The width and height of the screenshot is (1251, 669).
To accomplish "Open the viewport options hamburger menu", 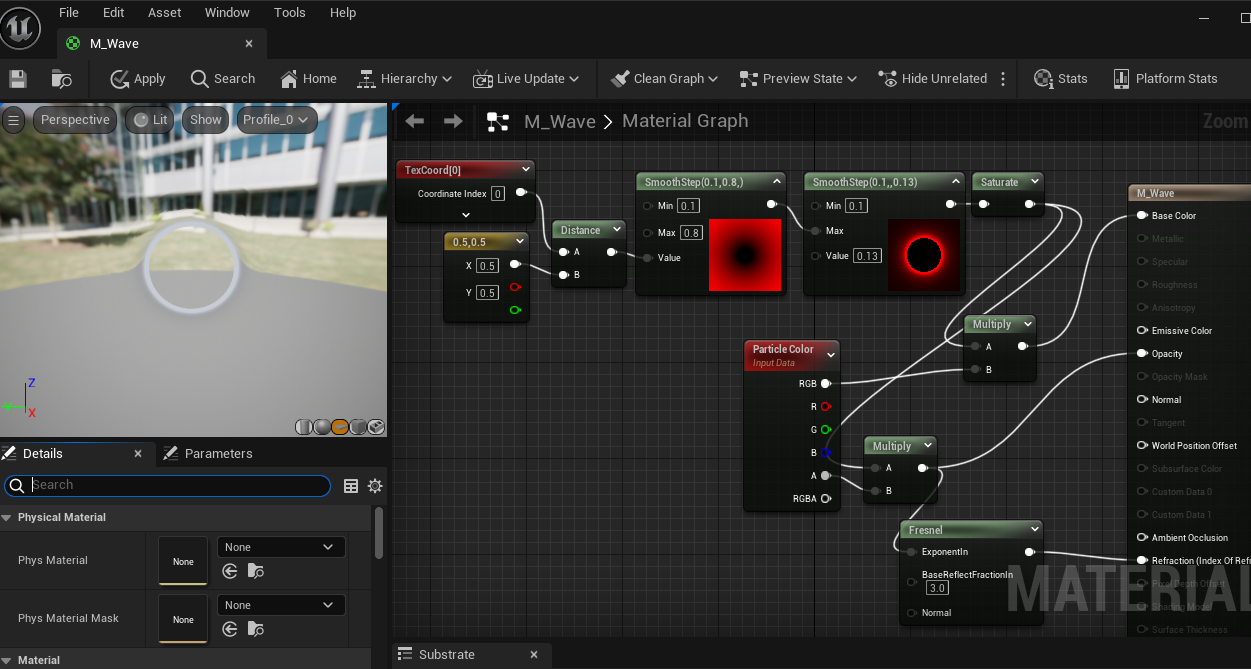I will tap(13, 120).
